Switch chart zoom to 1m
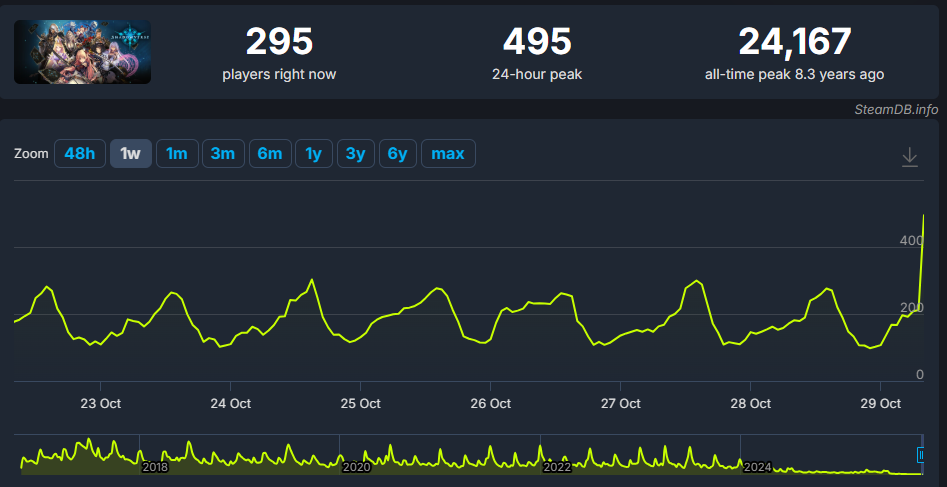Viewport: 947px width, 487px height. pos(177,153)
